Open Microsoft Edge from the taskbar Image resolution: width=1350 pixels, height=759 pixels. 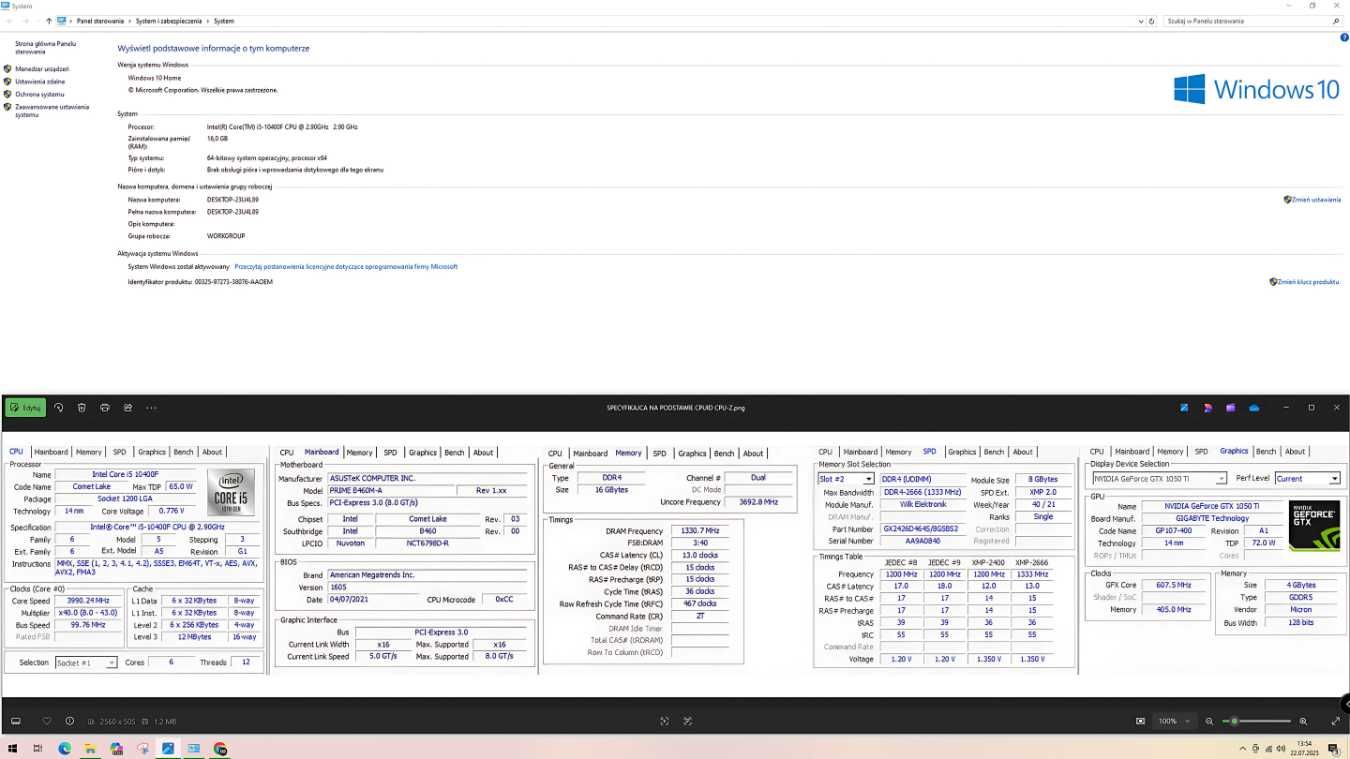click(64, 748)
